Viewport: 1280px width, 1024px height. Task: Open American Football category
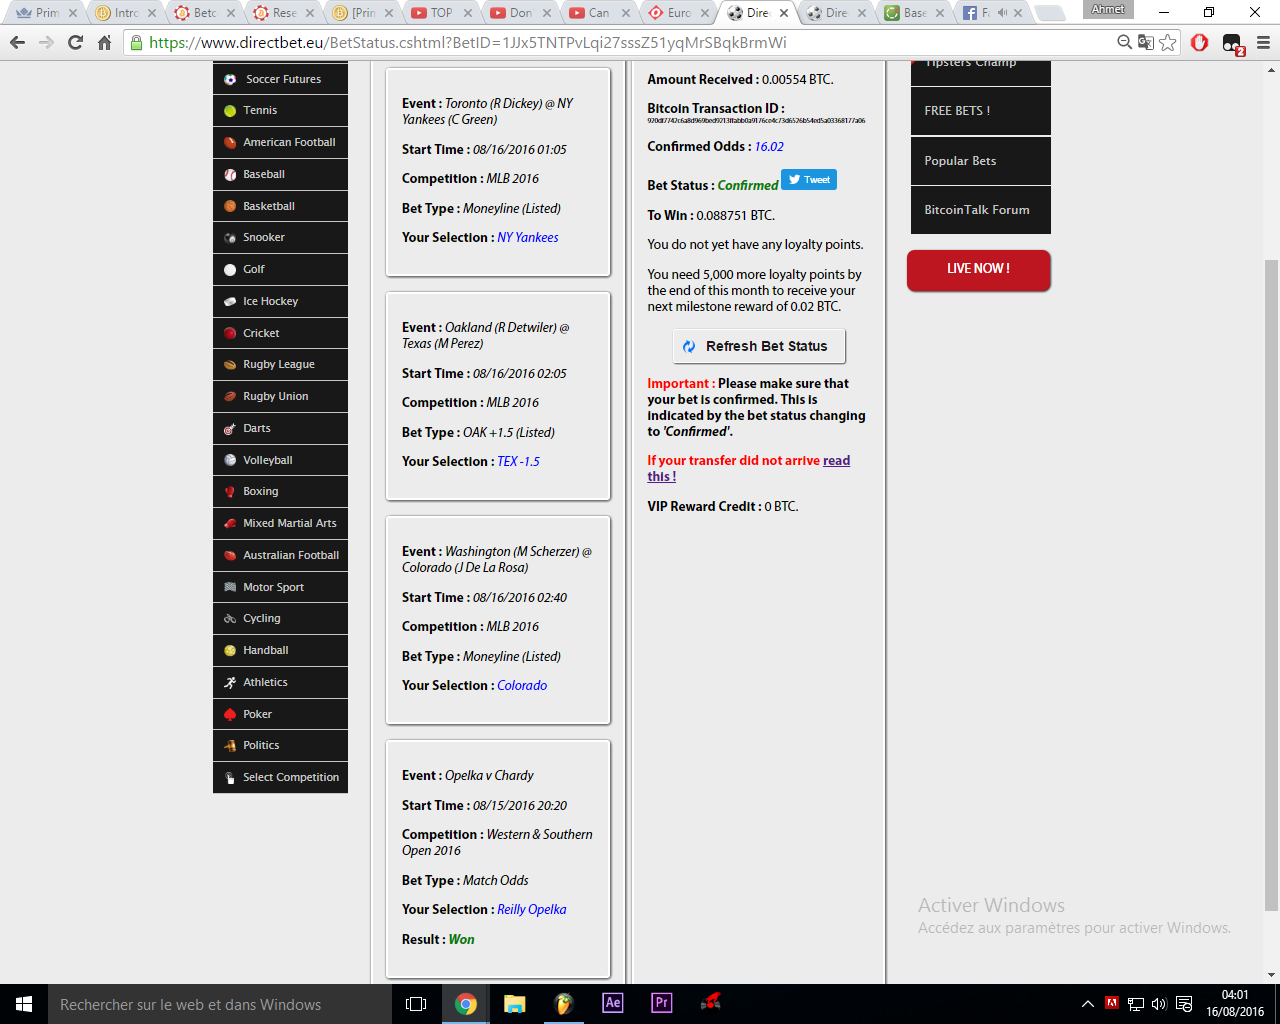[x=280, y=142]
